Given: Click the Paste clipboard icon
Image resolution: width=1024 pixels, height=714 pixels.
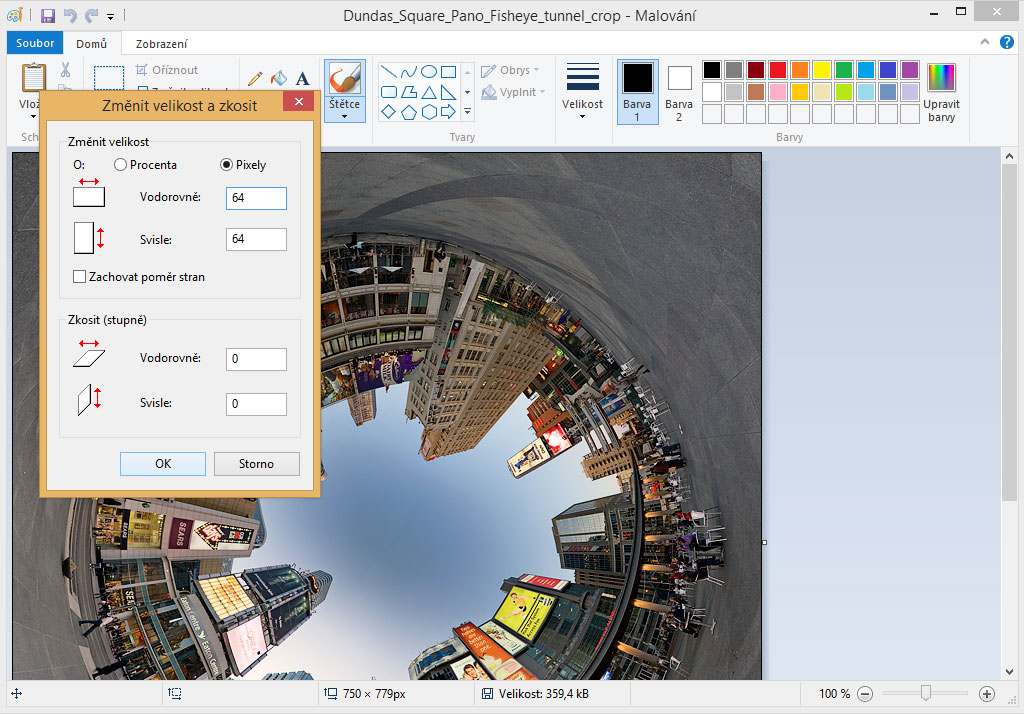Looking at the screenshot, I should click(x=33, y=77).
